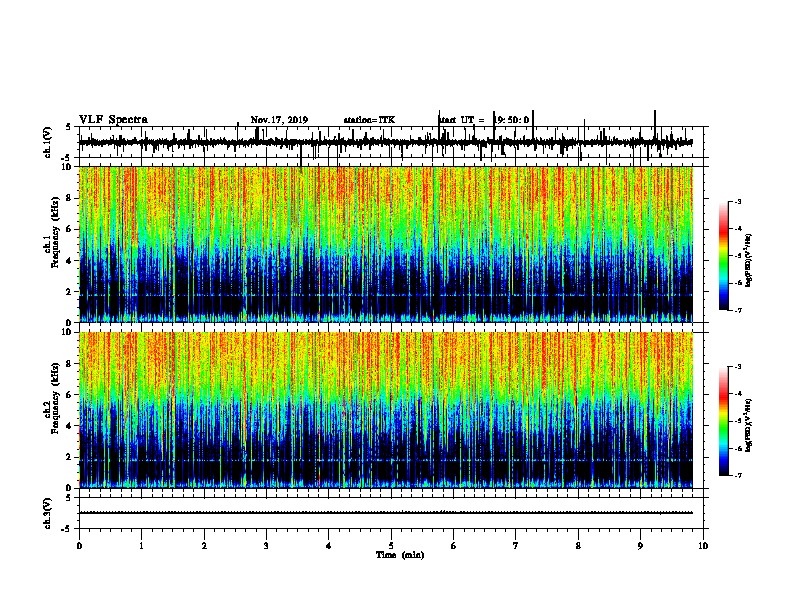This screenshot has height=612, width=792.
Task: Click the time axis tick label "5"
Action: coord(391,546)
